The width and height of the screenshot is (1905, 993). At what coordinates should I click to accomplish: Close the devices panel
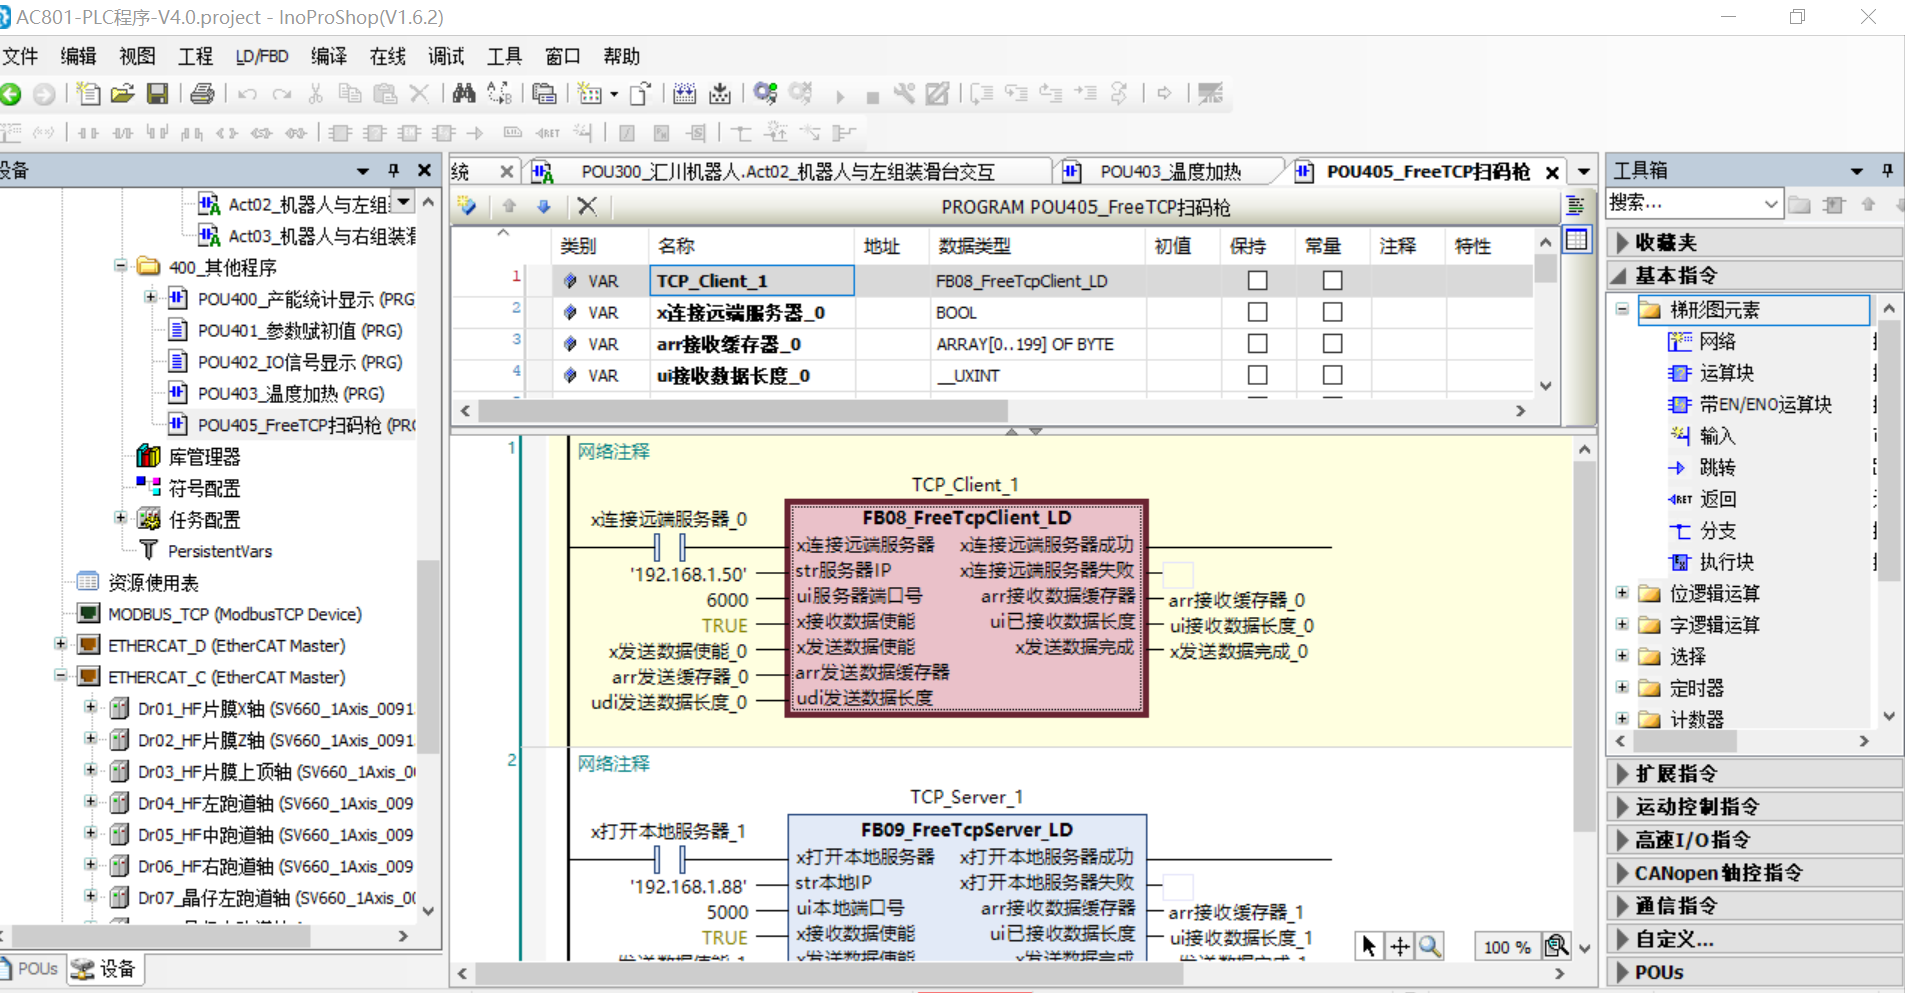pyautogui.click(x=424, y=170)
